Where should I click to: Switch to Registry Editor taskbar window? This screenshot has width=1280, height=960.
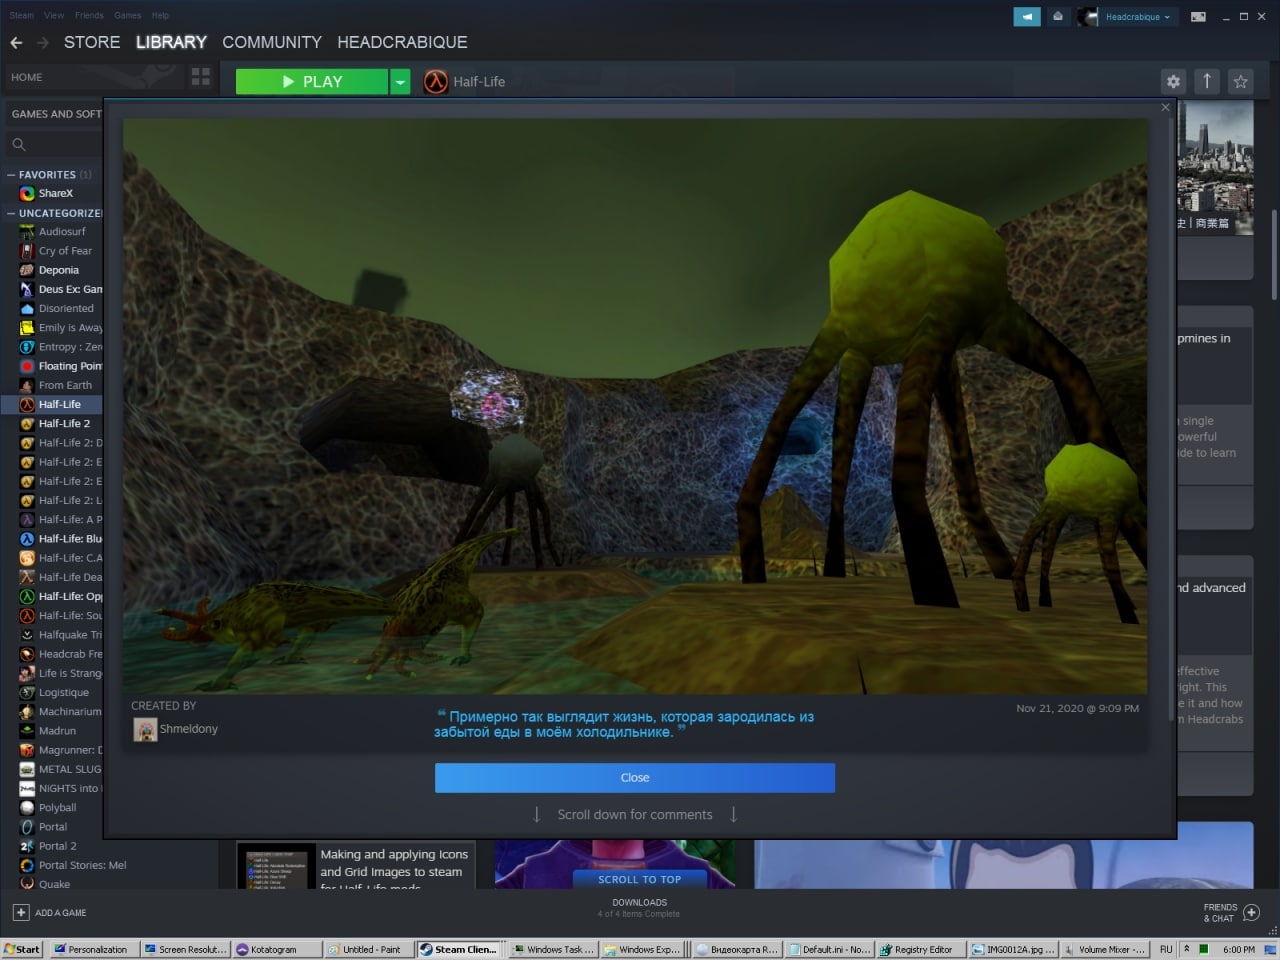point(921,949)
